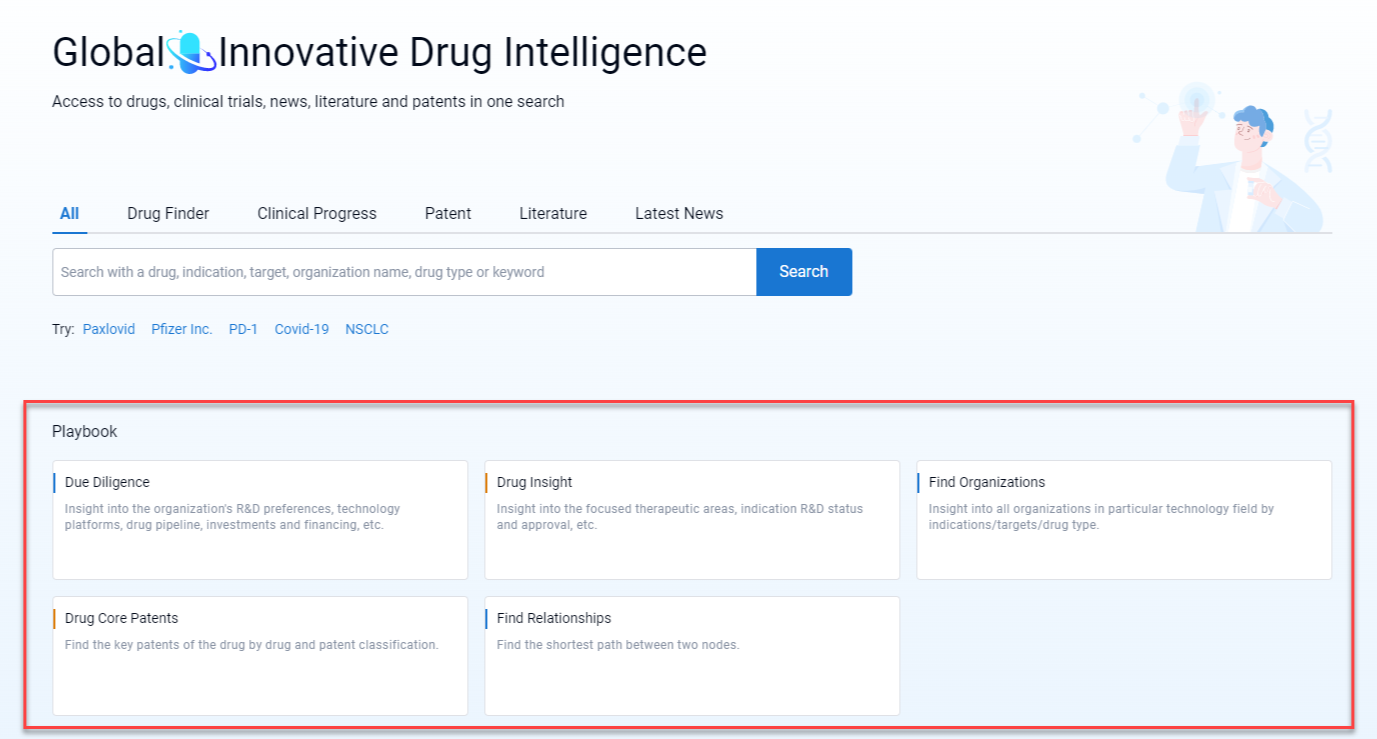
Task: Open the Clinical Progress tab
Action: click(x=317, y=213)
